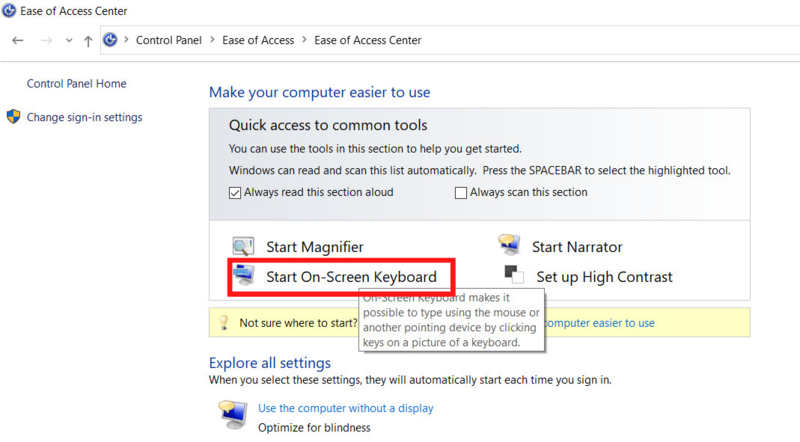The width and height of the screenshot is (800, 442).
Task: Select Control Panel in breadcrumb path
Action: tap(168, 40)
